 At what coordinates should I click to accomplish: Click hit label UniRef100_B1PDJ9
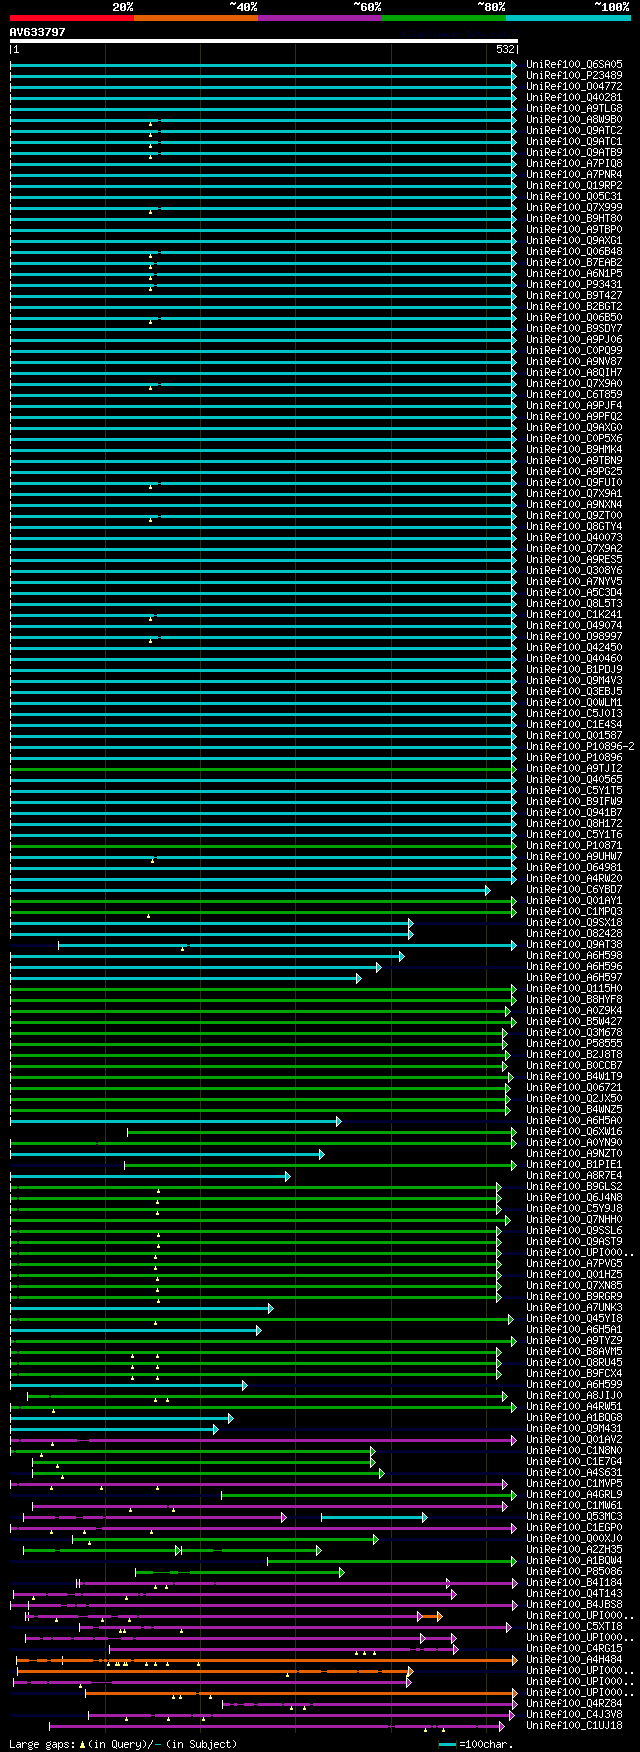click(x=574, y=669)
